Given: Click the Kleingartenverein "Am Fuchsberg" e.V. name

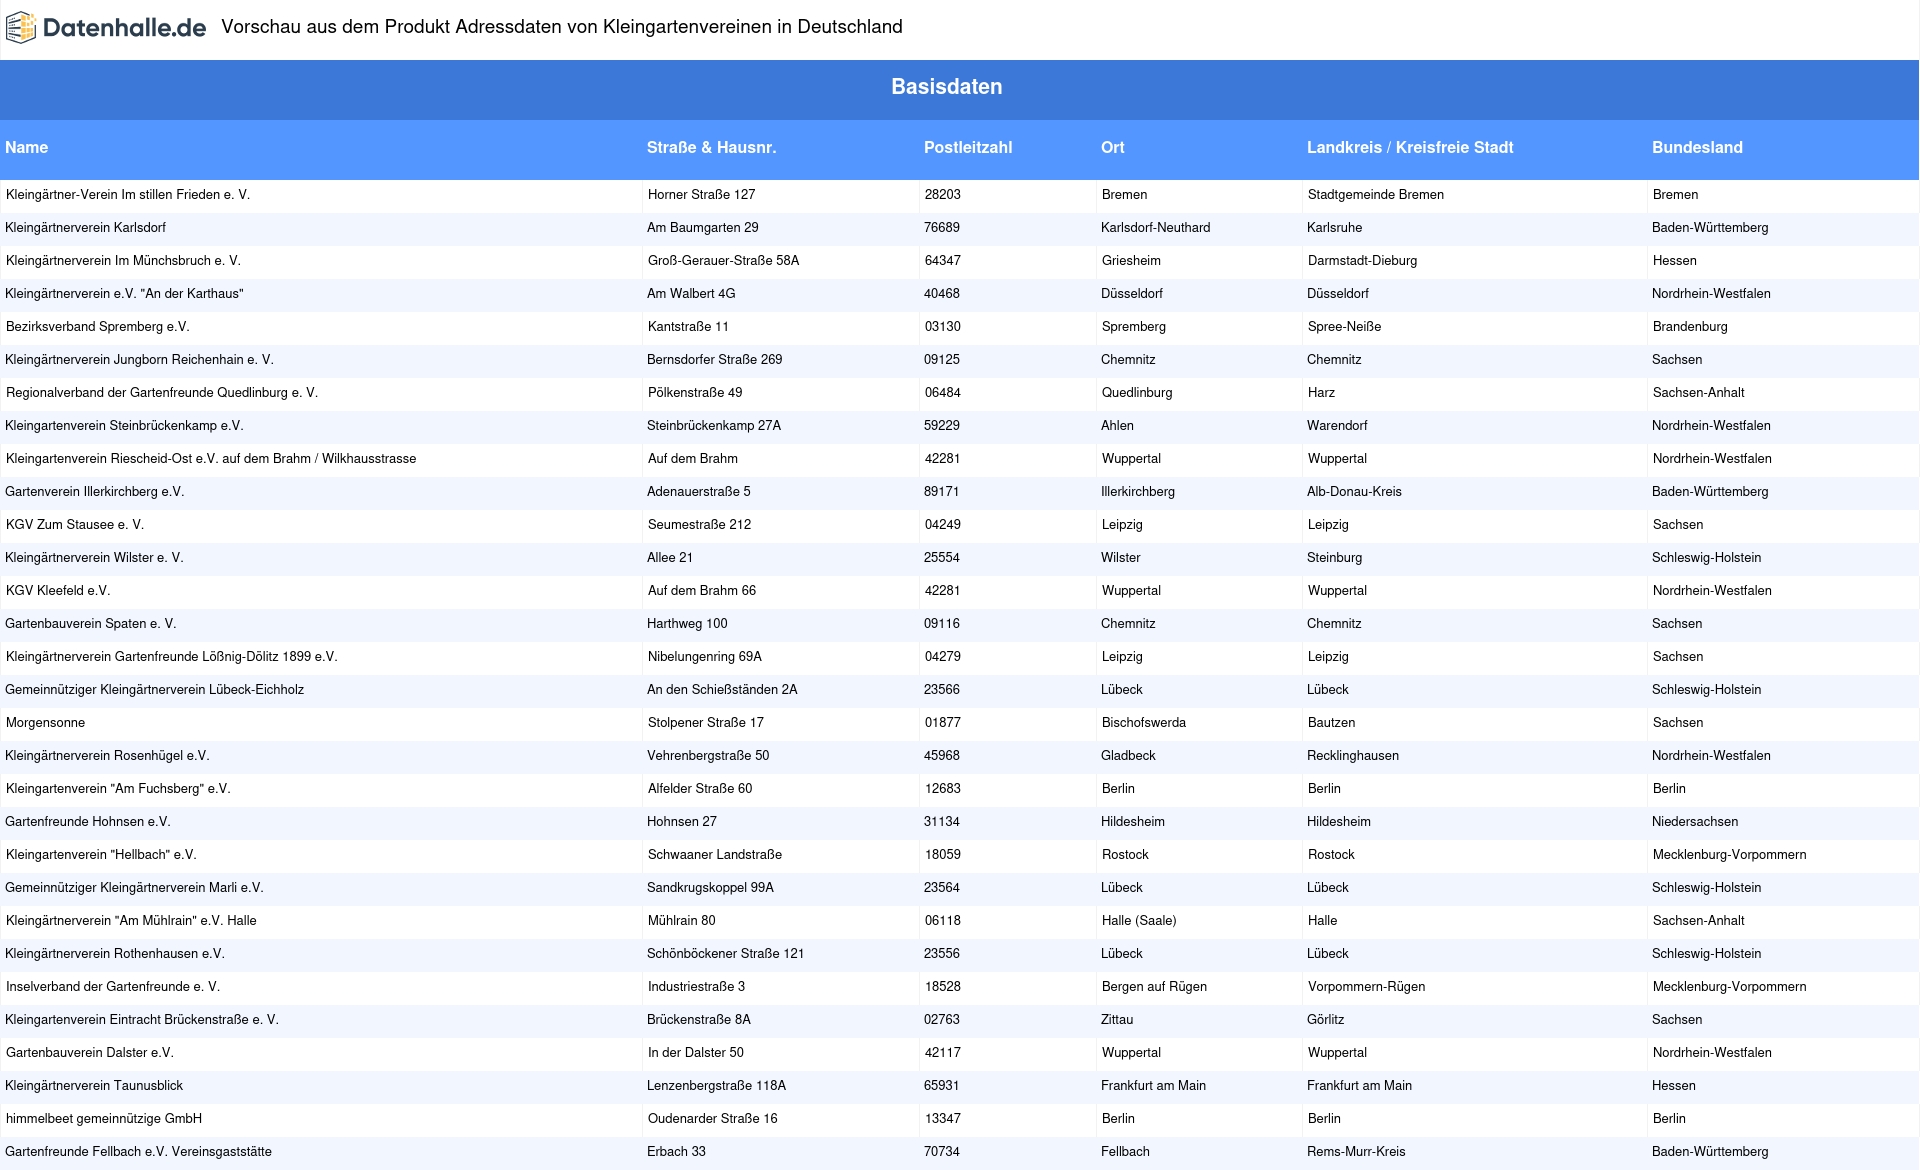Looking at the screenshot, I should 118,789.
